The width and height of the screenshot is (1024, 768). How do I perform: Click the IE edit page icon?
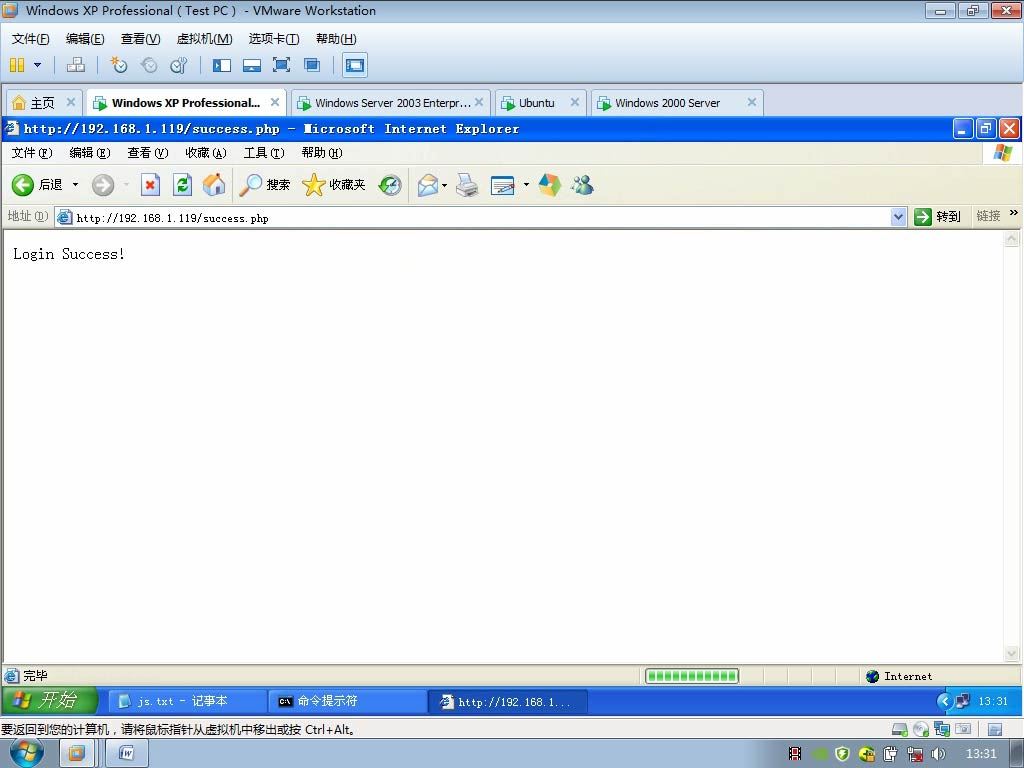pos(502,185)
